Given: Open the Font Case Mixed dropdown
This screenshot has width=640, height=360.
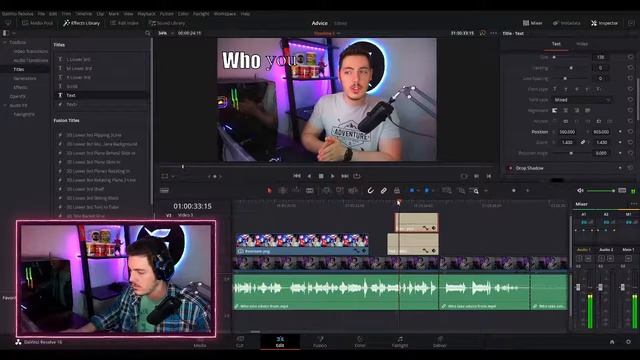Looking at the screenshot, I should [x=582, y=100].
